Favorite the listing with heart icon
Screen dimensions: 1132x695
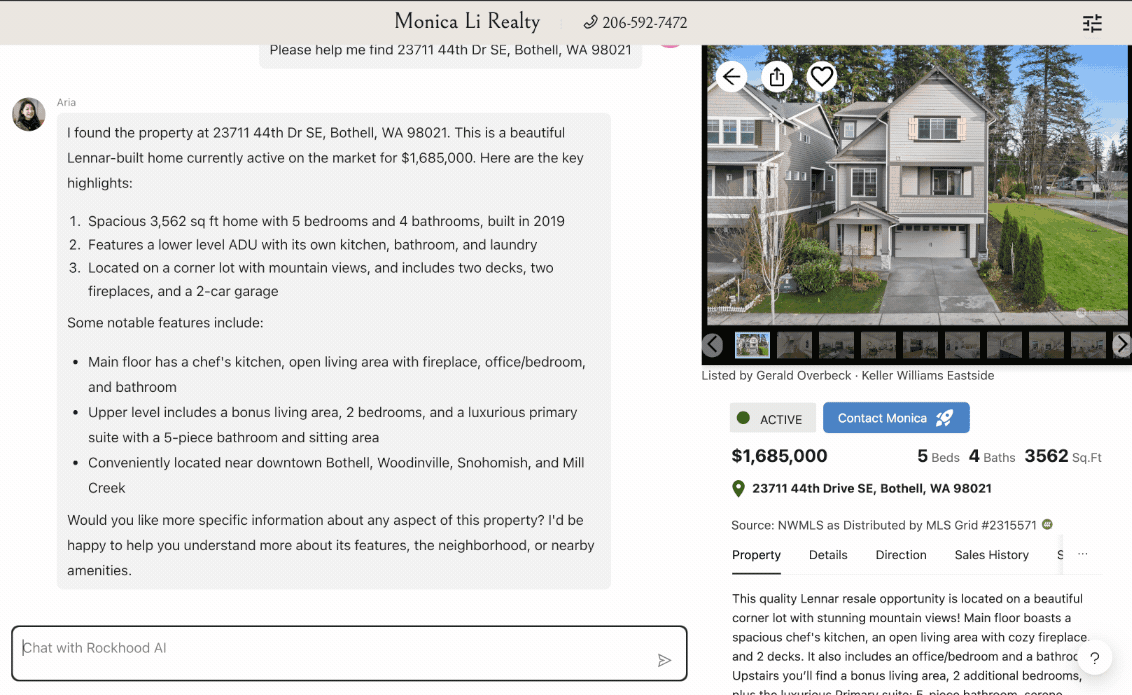pos(822,77)
